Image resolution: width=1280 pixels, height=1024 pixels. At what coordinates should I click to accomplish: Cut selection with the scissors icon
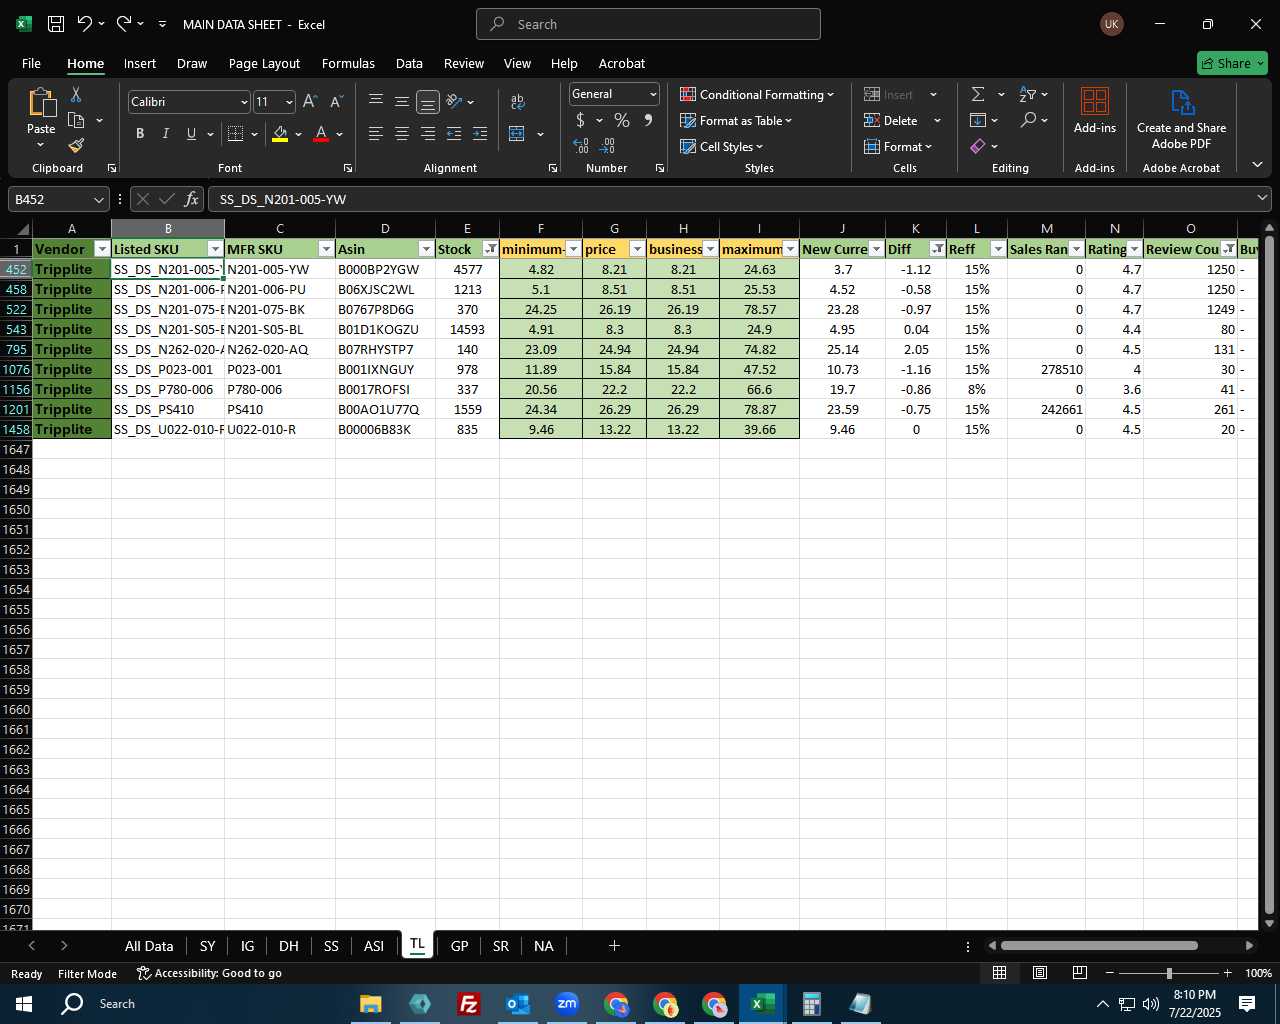[x=76, y=94]
